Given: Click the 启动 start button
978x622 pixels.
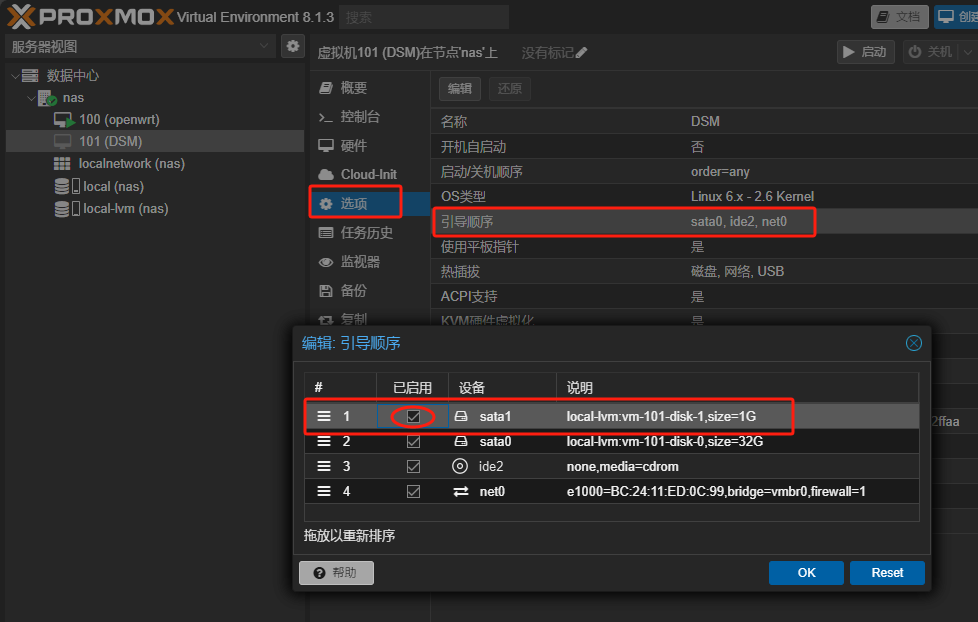Looking at the screenshot, I should pos(865,52).
